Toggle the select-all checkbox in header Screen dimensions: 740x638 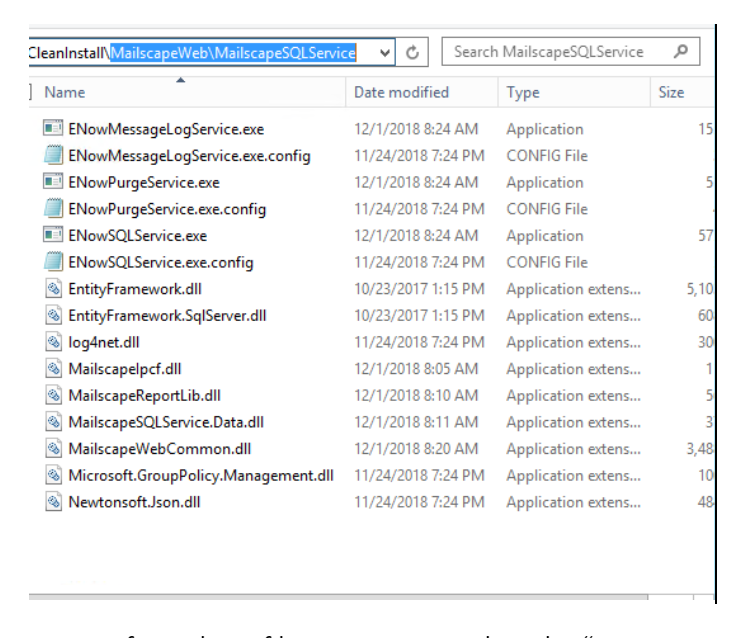[x=30, y=92]
